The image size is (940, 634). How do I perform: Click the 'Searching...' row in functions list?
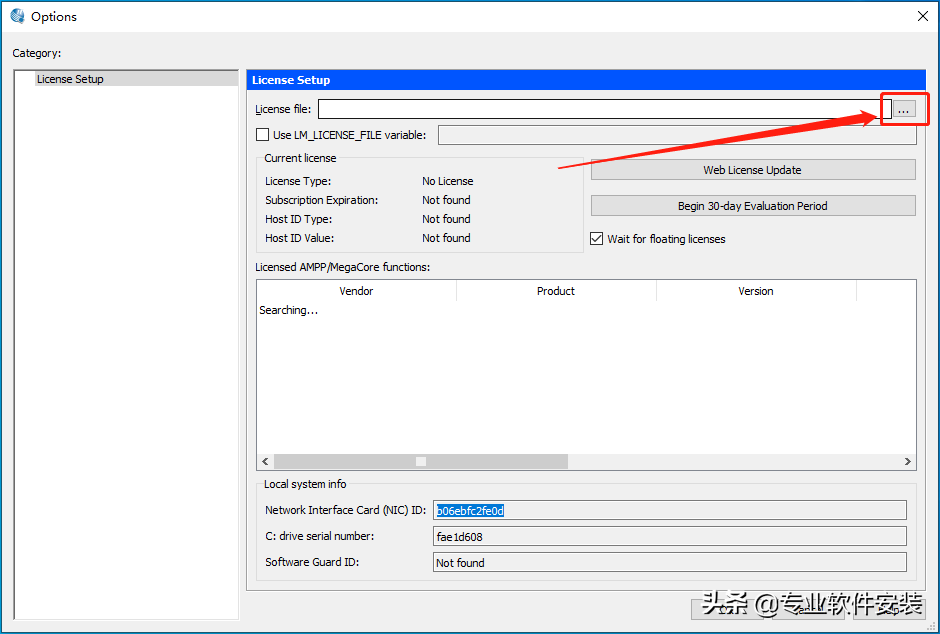click(288, 310)
